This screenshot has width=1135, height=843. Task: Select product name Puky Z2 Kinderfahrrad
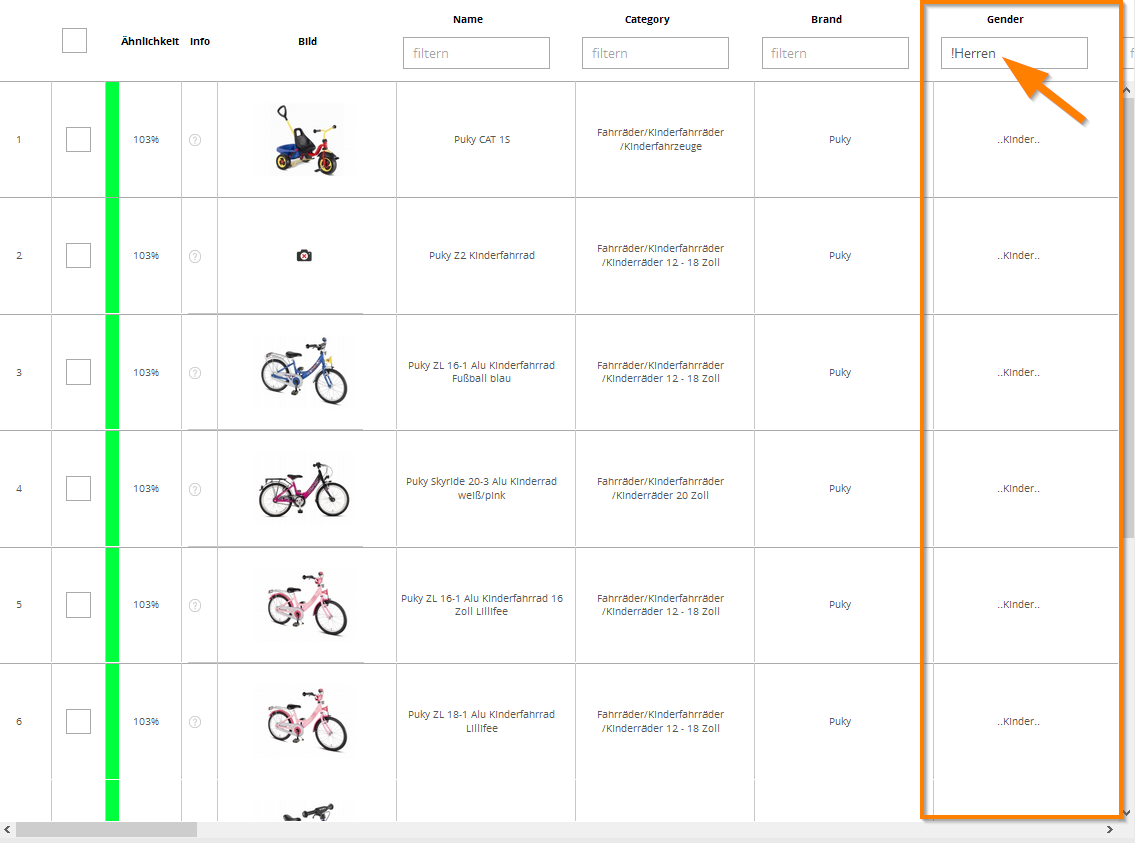click(482, 255)
